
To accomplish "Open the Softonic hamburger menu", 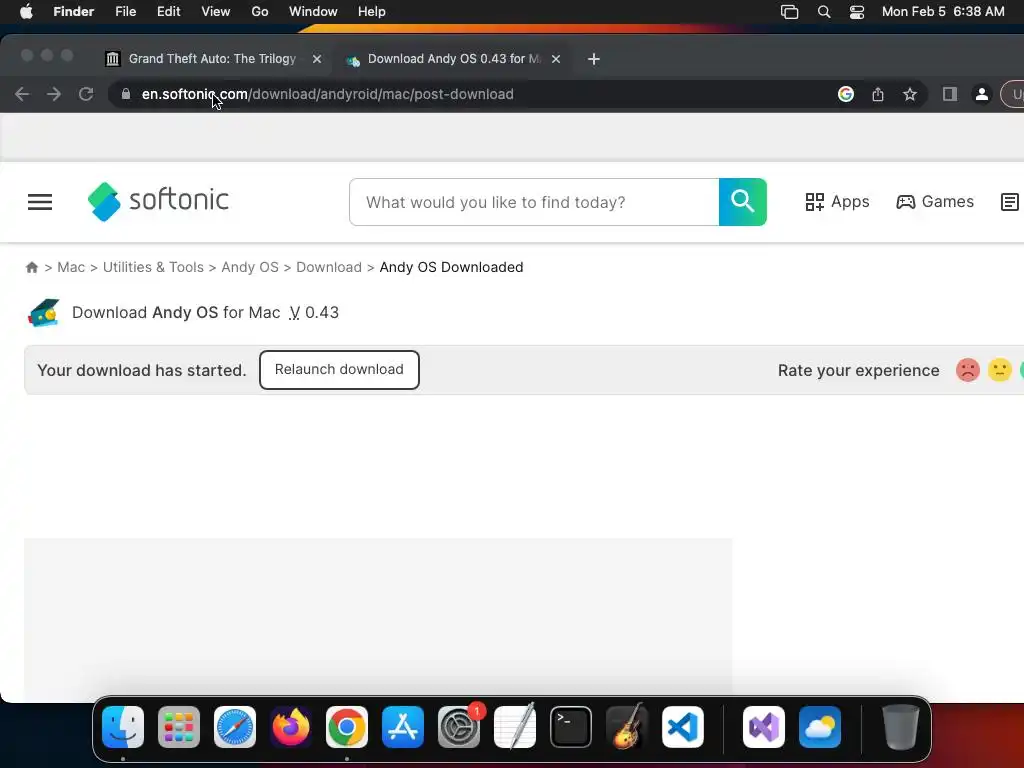I will 40,202.
